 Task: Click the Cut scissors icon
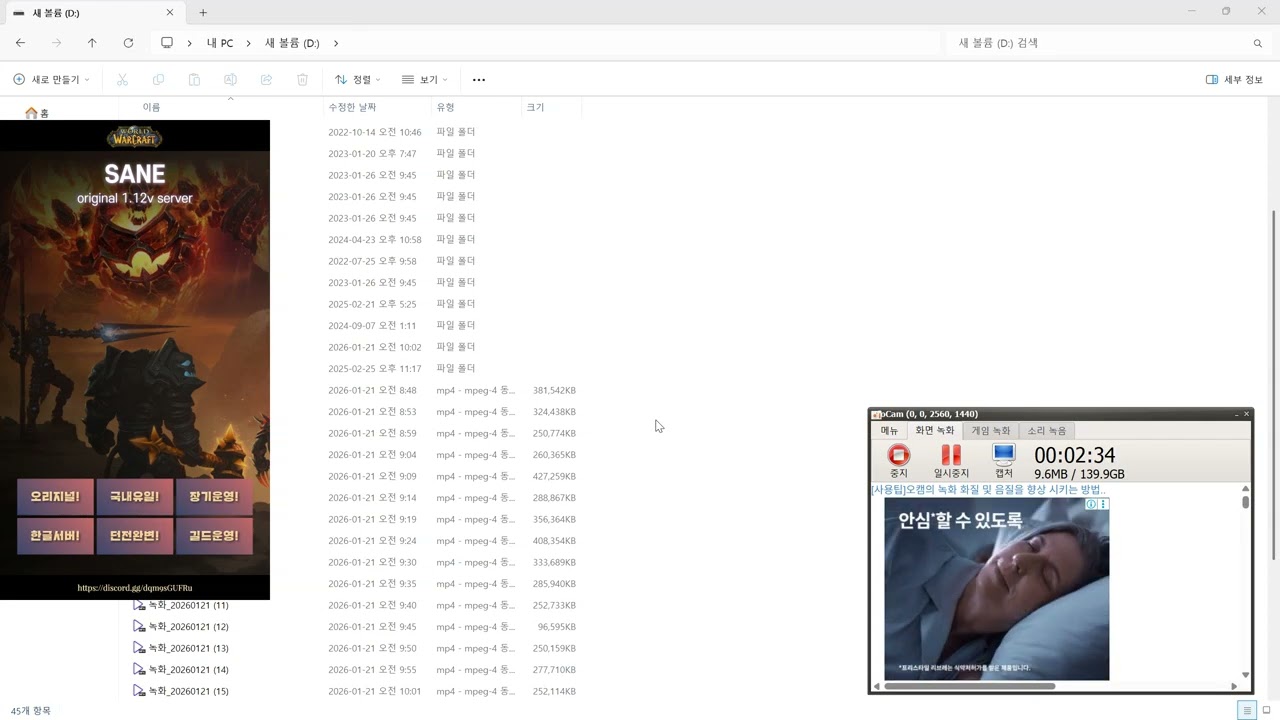(x=122, y=79)
